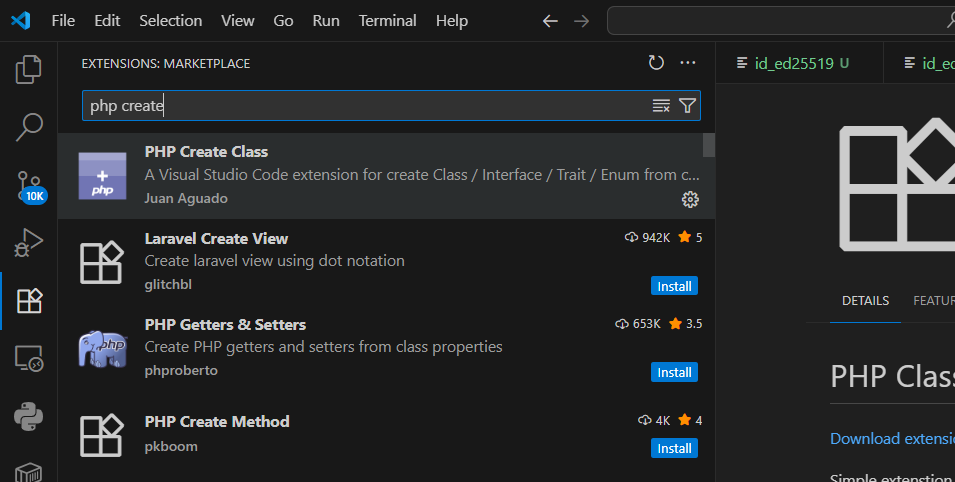
Task: Open the Help menu
Action: point(452,21)
